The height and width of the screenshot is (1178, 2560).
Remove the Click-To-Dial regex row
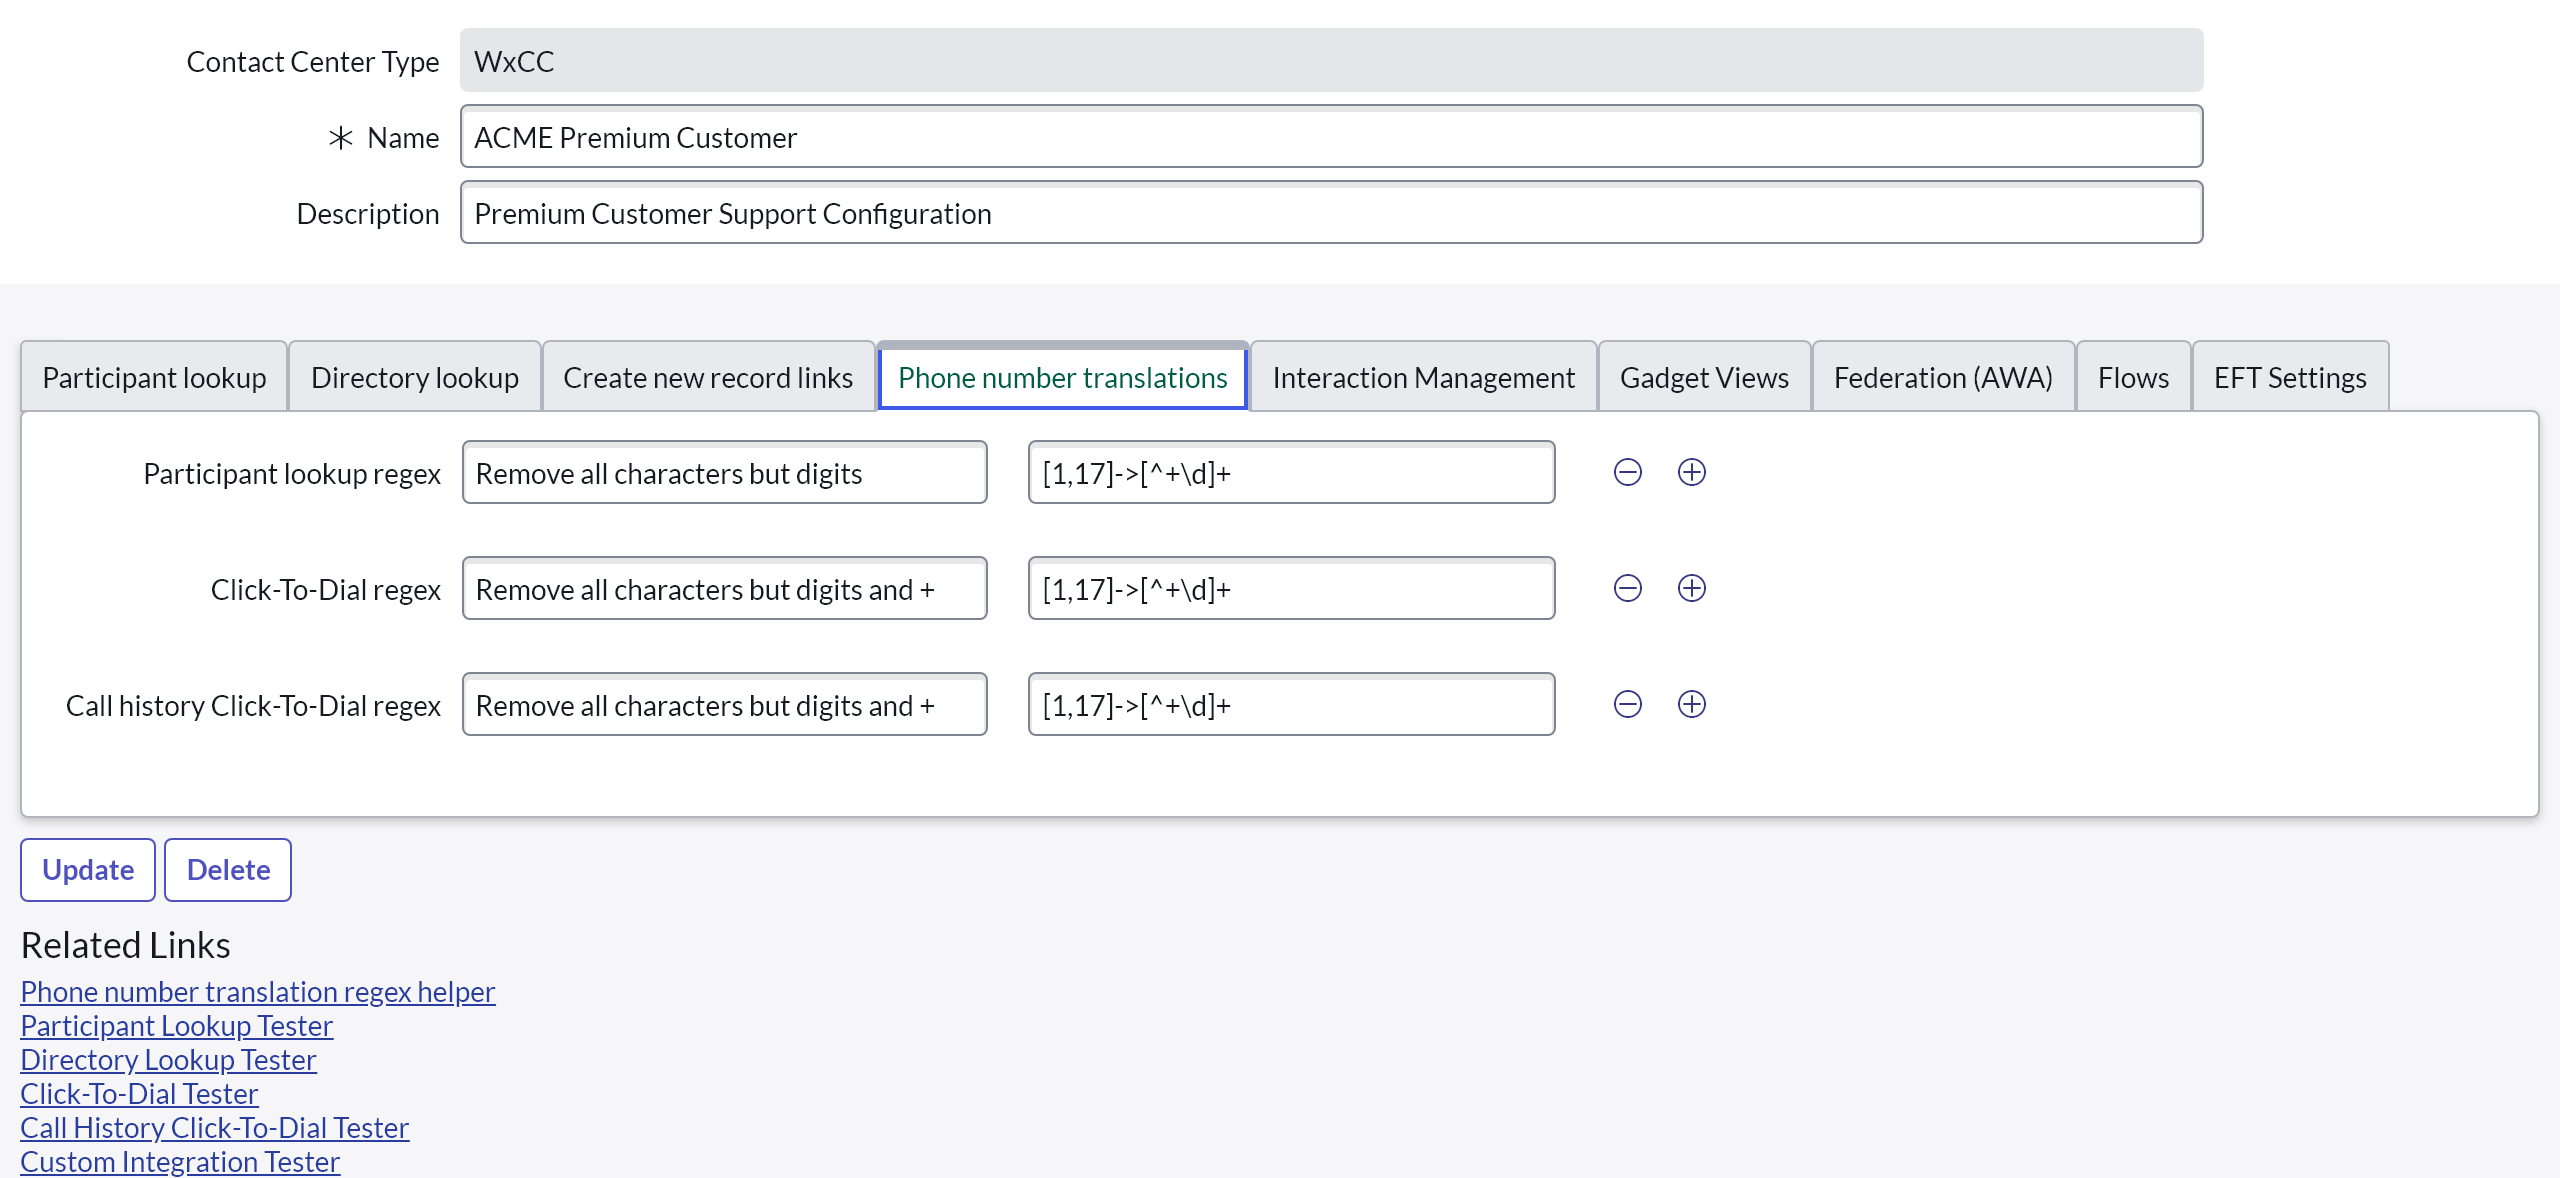(1627, 588)
